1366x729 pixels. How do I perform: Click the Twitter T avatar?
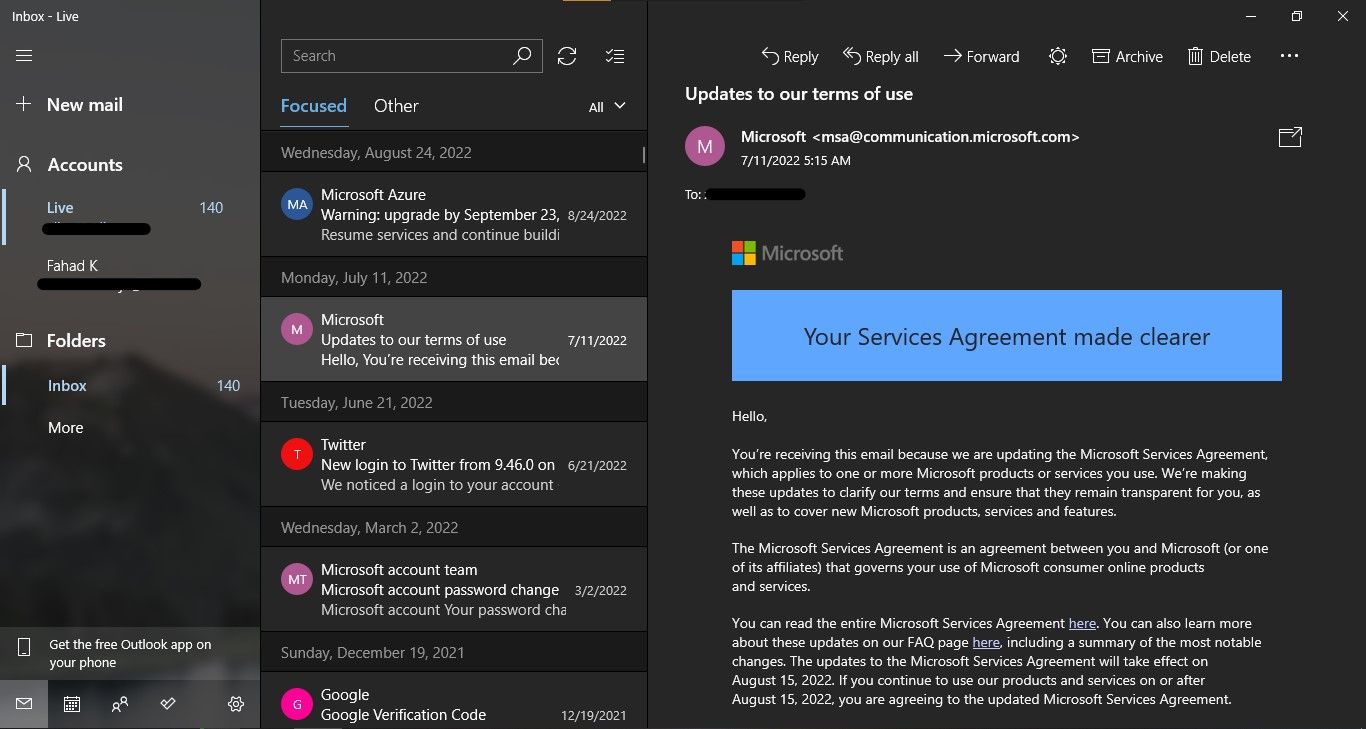tap(297, 455)
